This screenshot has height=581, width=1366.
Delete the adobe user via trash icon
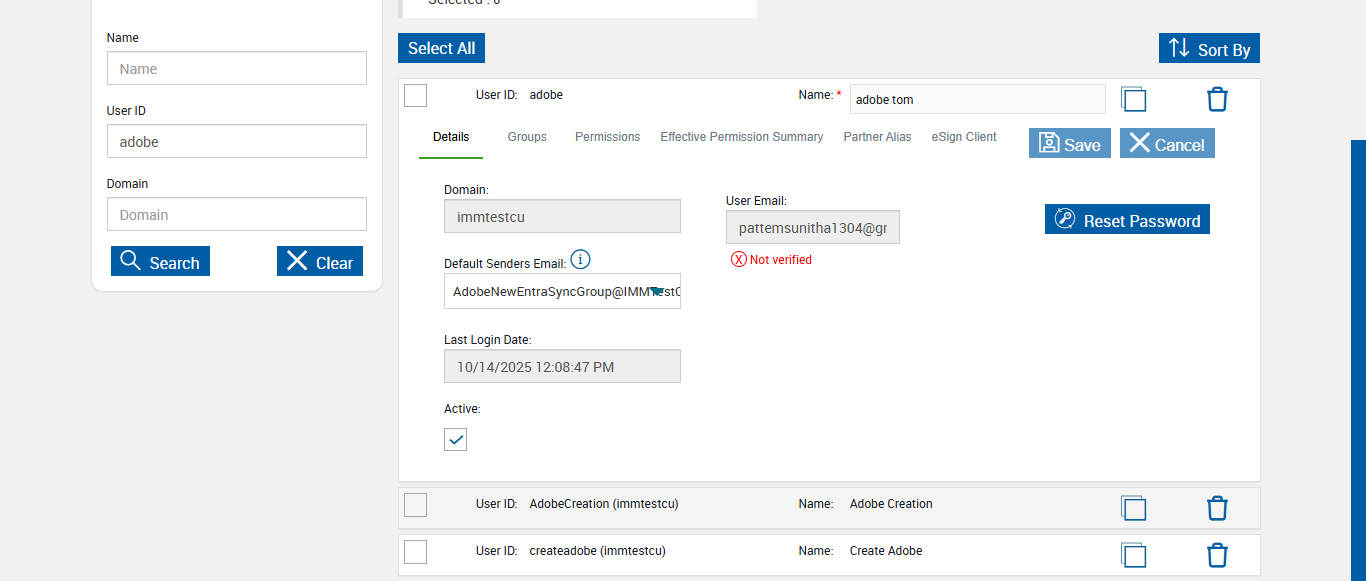click(x=1217, y=99)
